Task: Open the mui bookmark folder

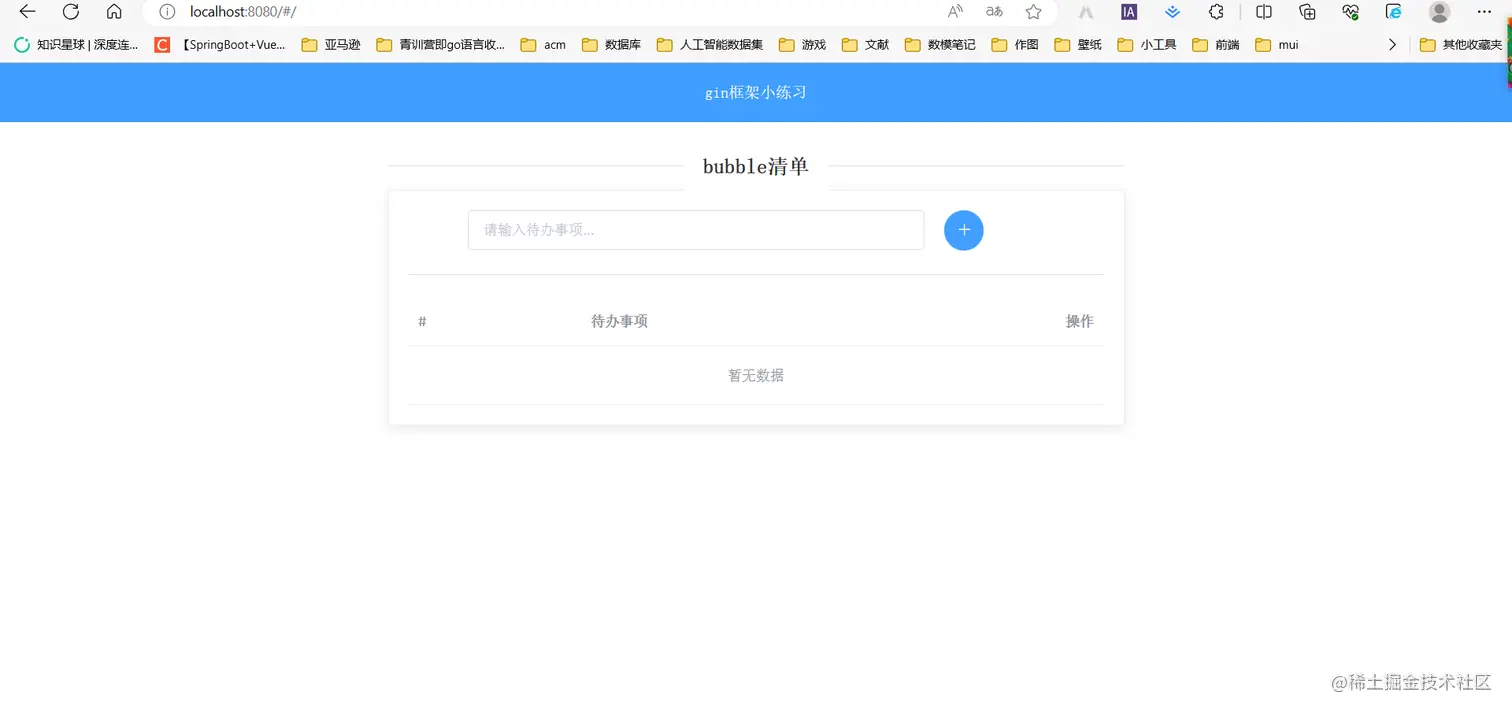Action: pyautogui.click(x=1277, y=45)
